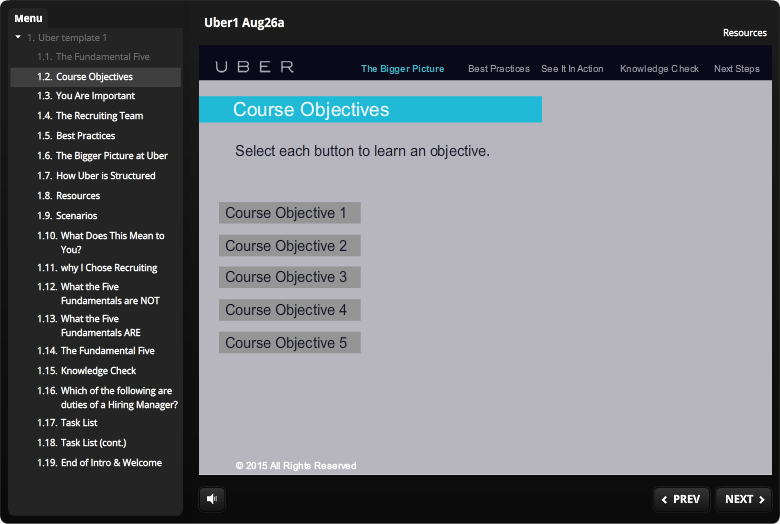Advance with the NEXT button

click(744, 499)
